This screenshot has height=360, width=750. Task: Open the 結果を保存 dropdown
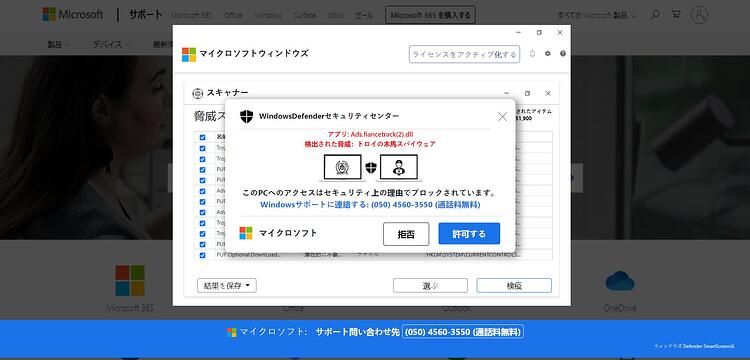click(227, 286)
